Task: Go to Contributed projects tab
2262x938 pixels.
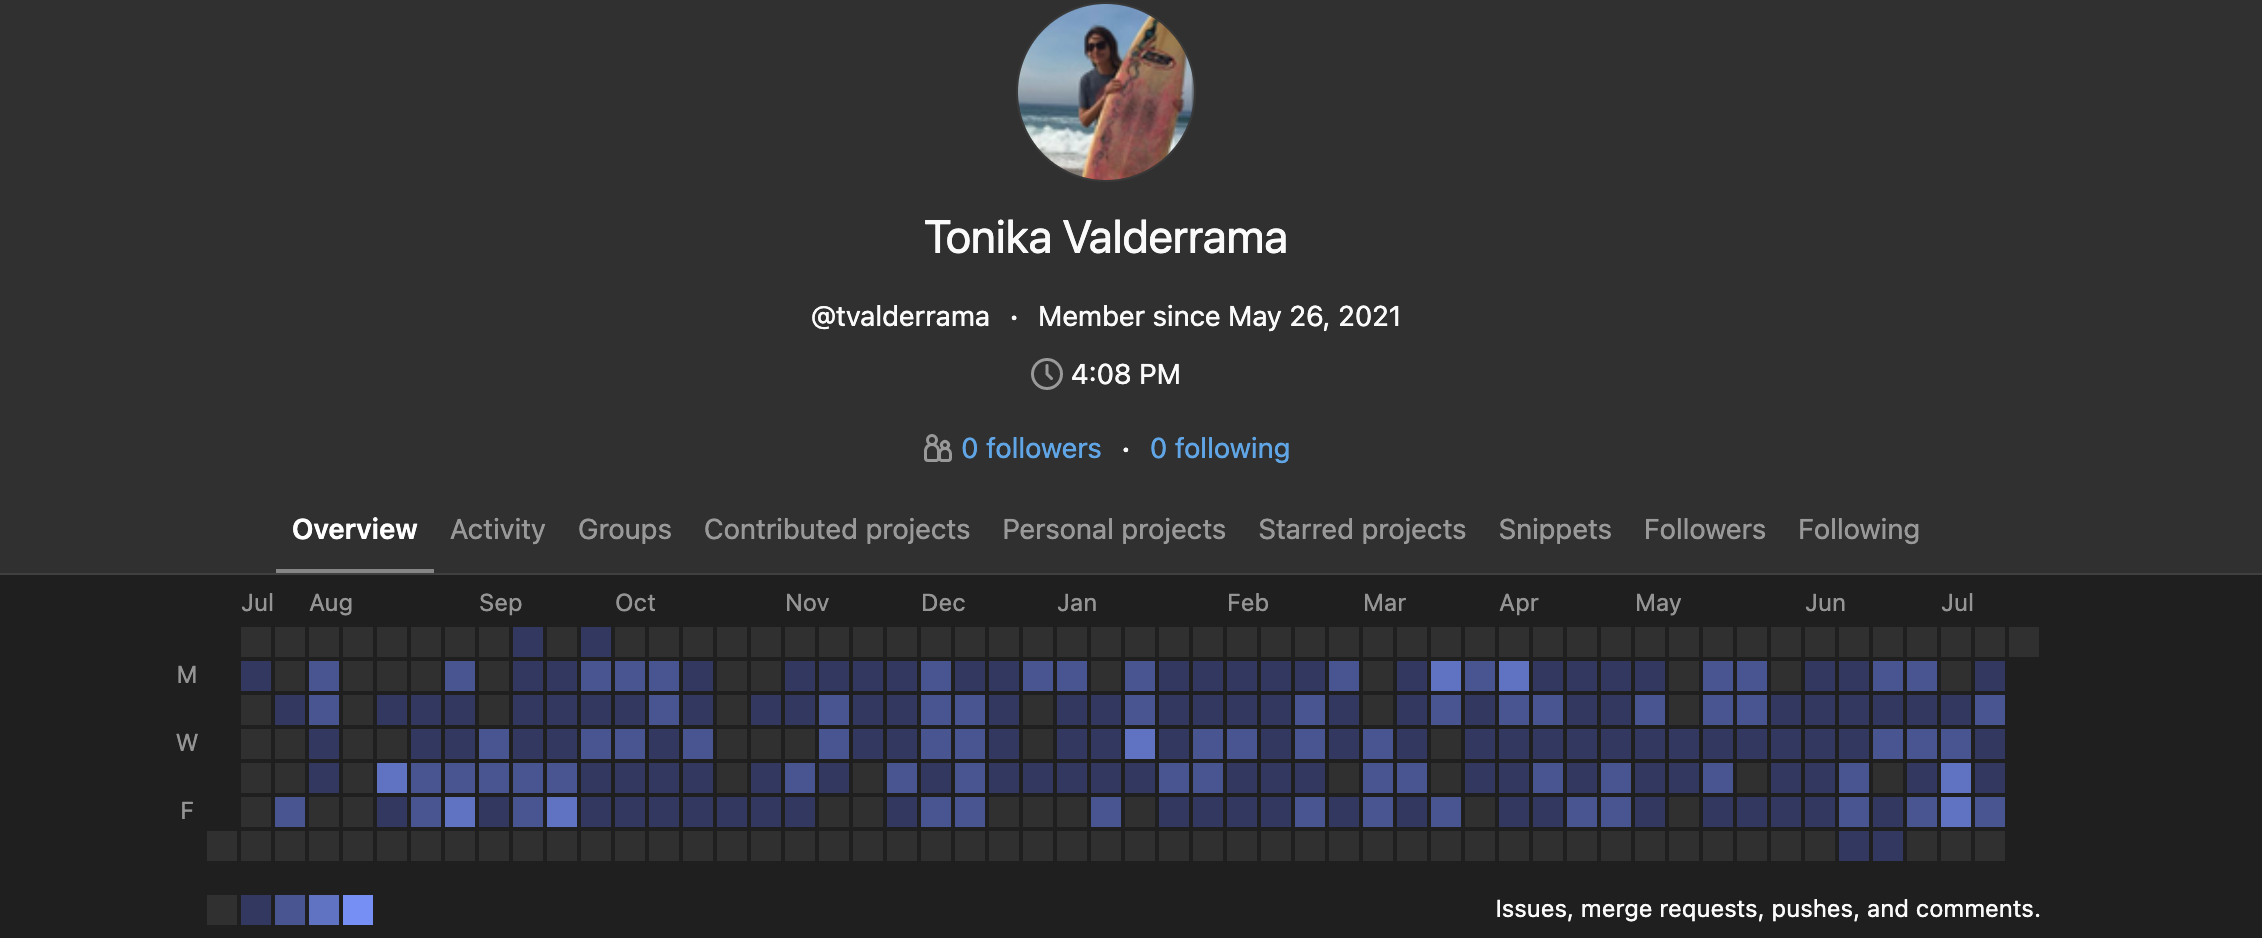Action: tap(836, 529)
